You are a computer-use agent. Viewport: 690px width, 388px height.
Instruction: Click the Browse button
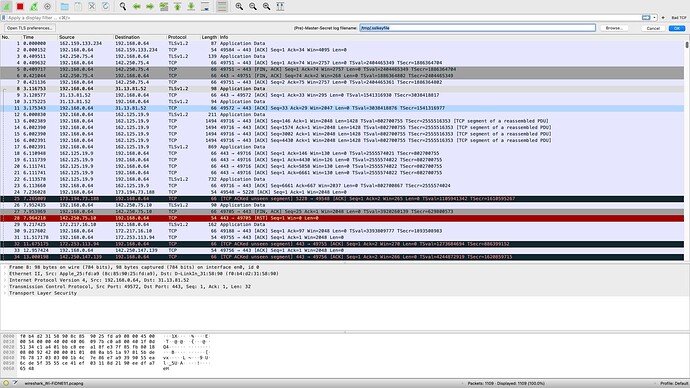tap(614, 28)
